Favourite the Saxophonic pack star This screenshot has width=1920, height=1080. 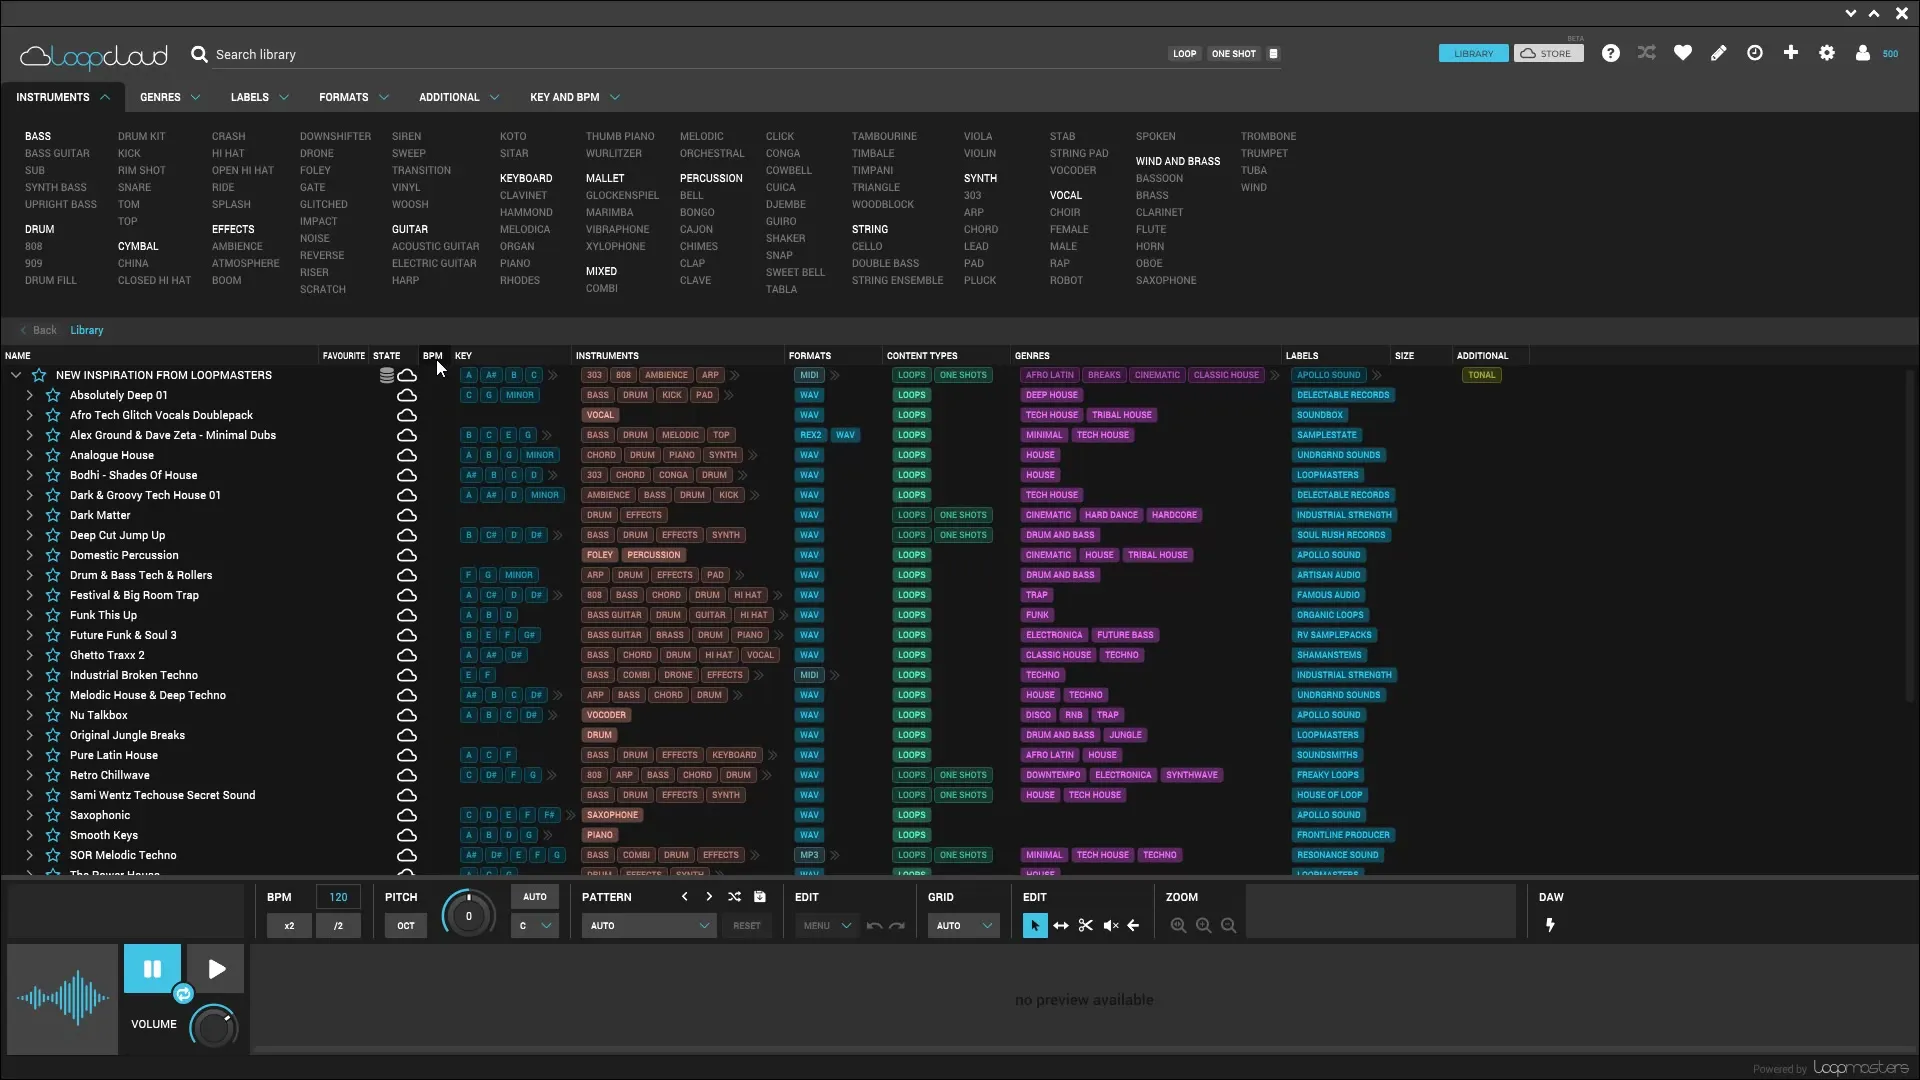point(53,815)
